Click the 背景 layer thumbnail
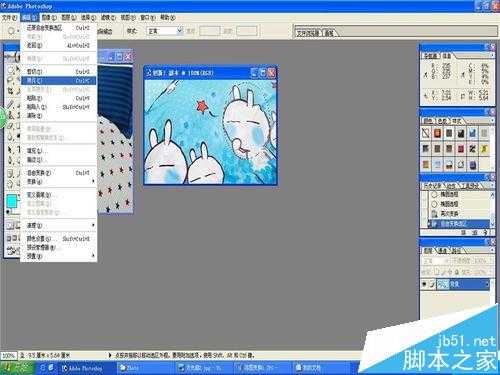Screen dimensions: 500x375 442,284
